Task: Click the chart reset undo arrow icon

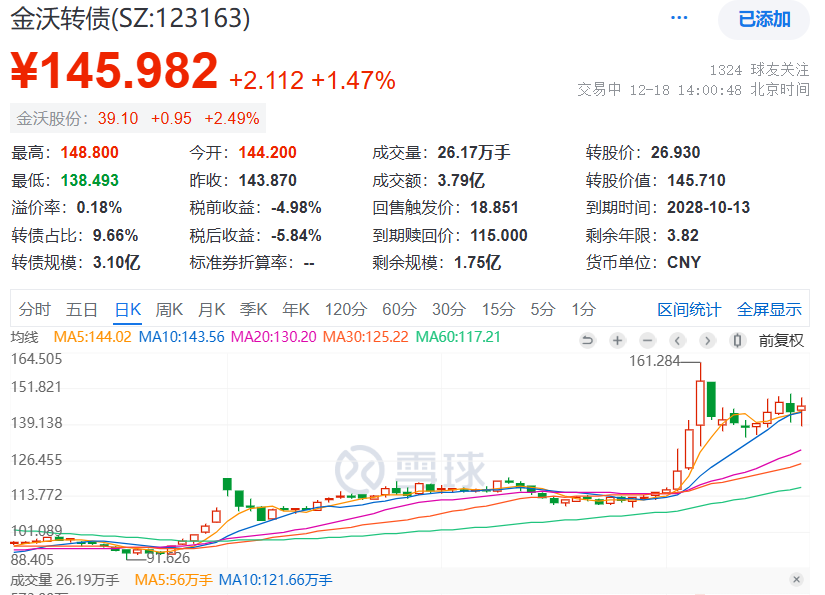Action: [x=587, y=341]
